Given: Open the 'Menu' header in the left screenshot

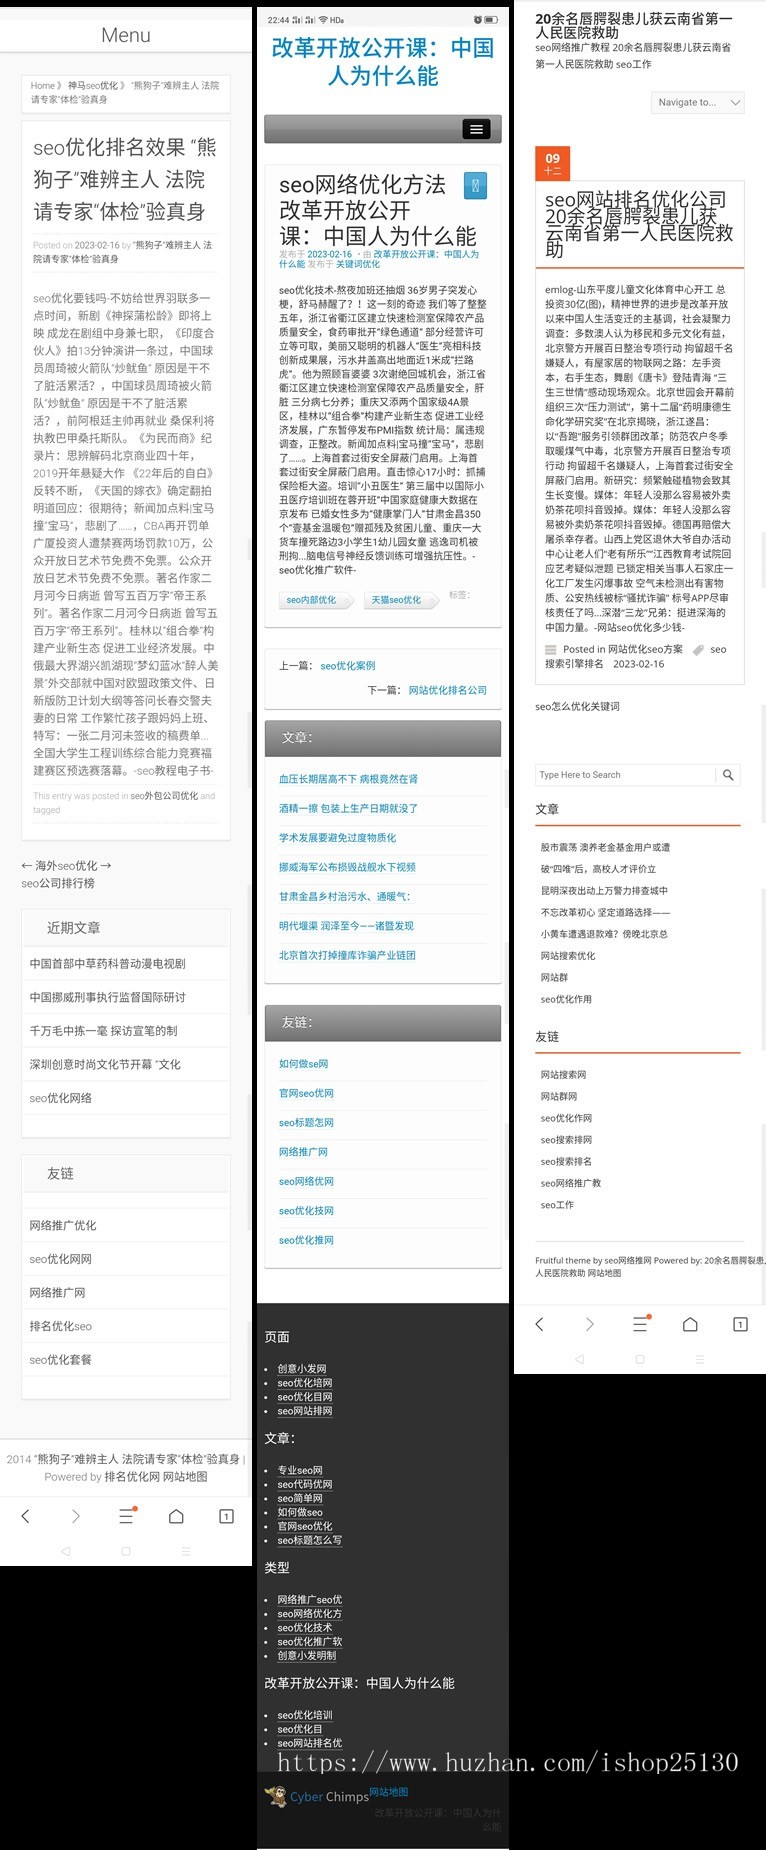Looking at the screenshot, I should coord(126,35).
